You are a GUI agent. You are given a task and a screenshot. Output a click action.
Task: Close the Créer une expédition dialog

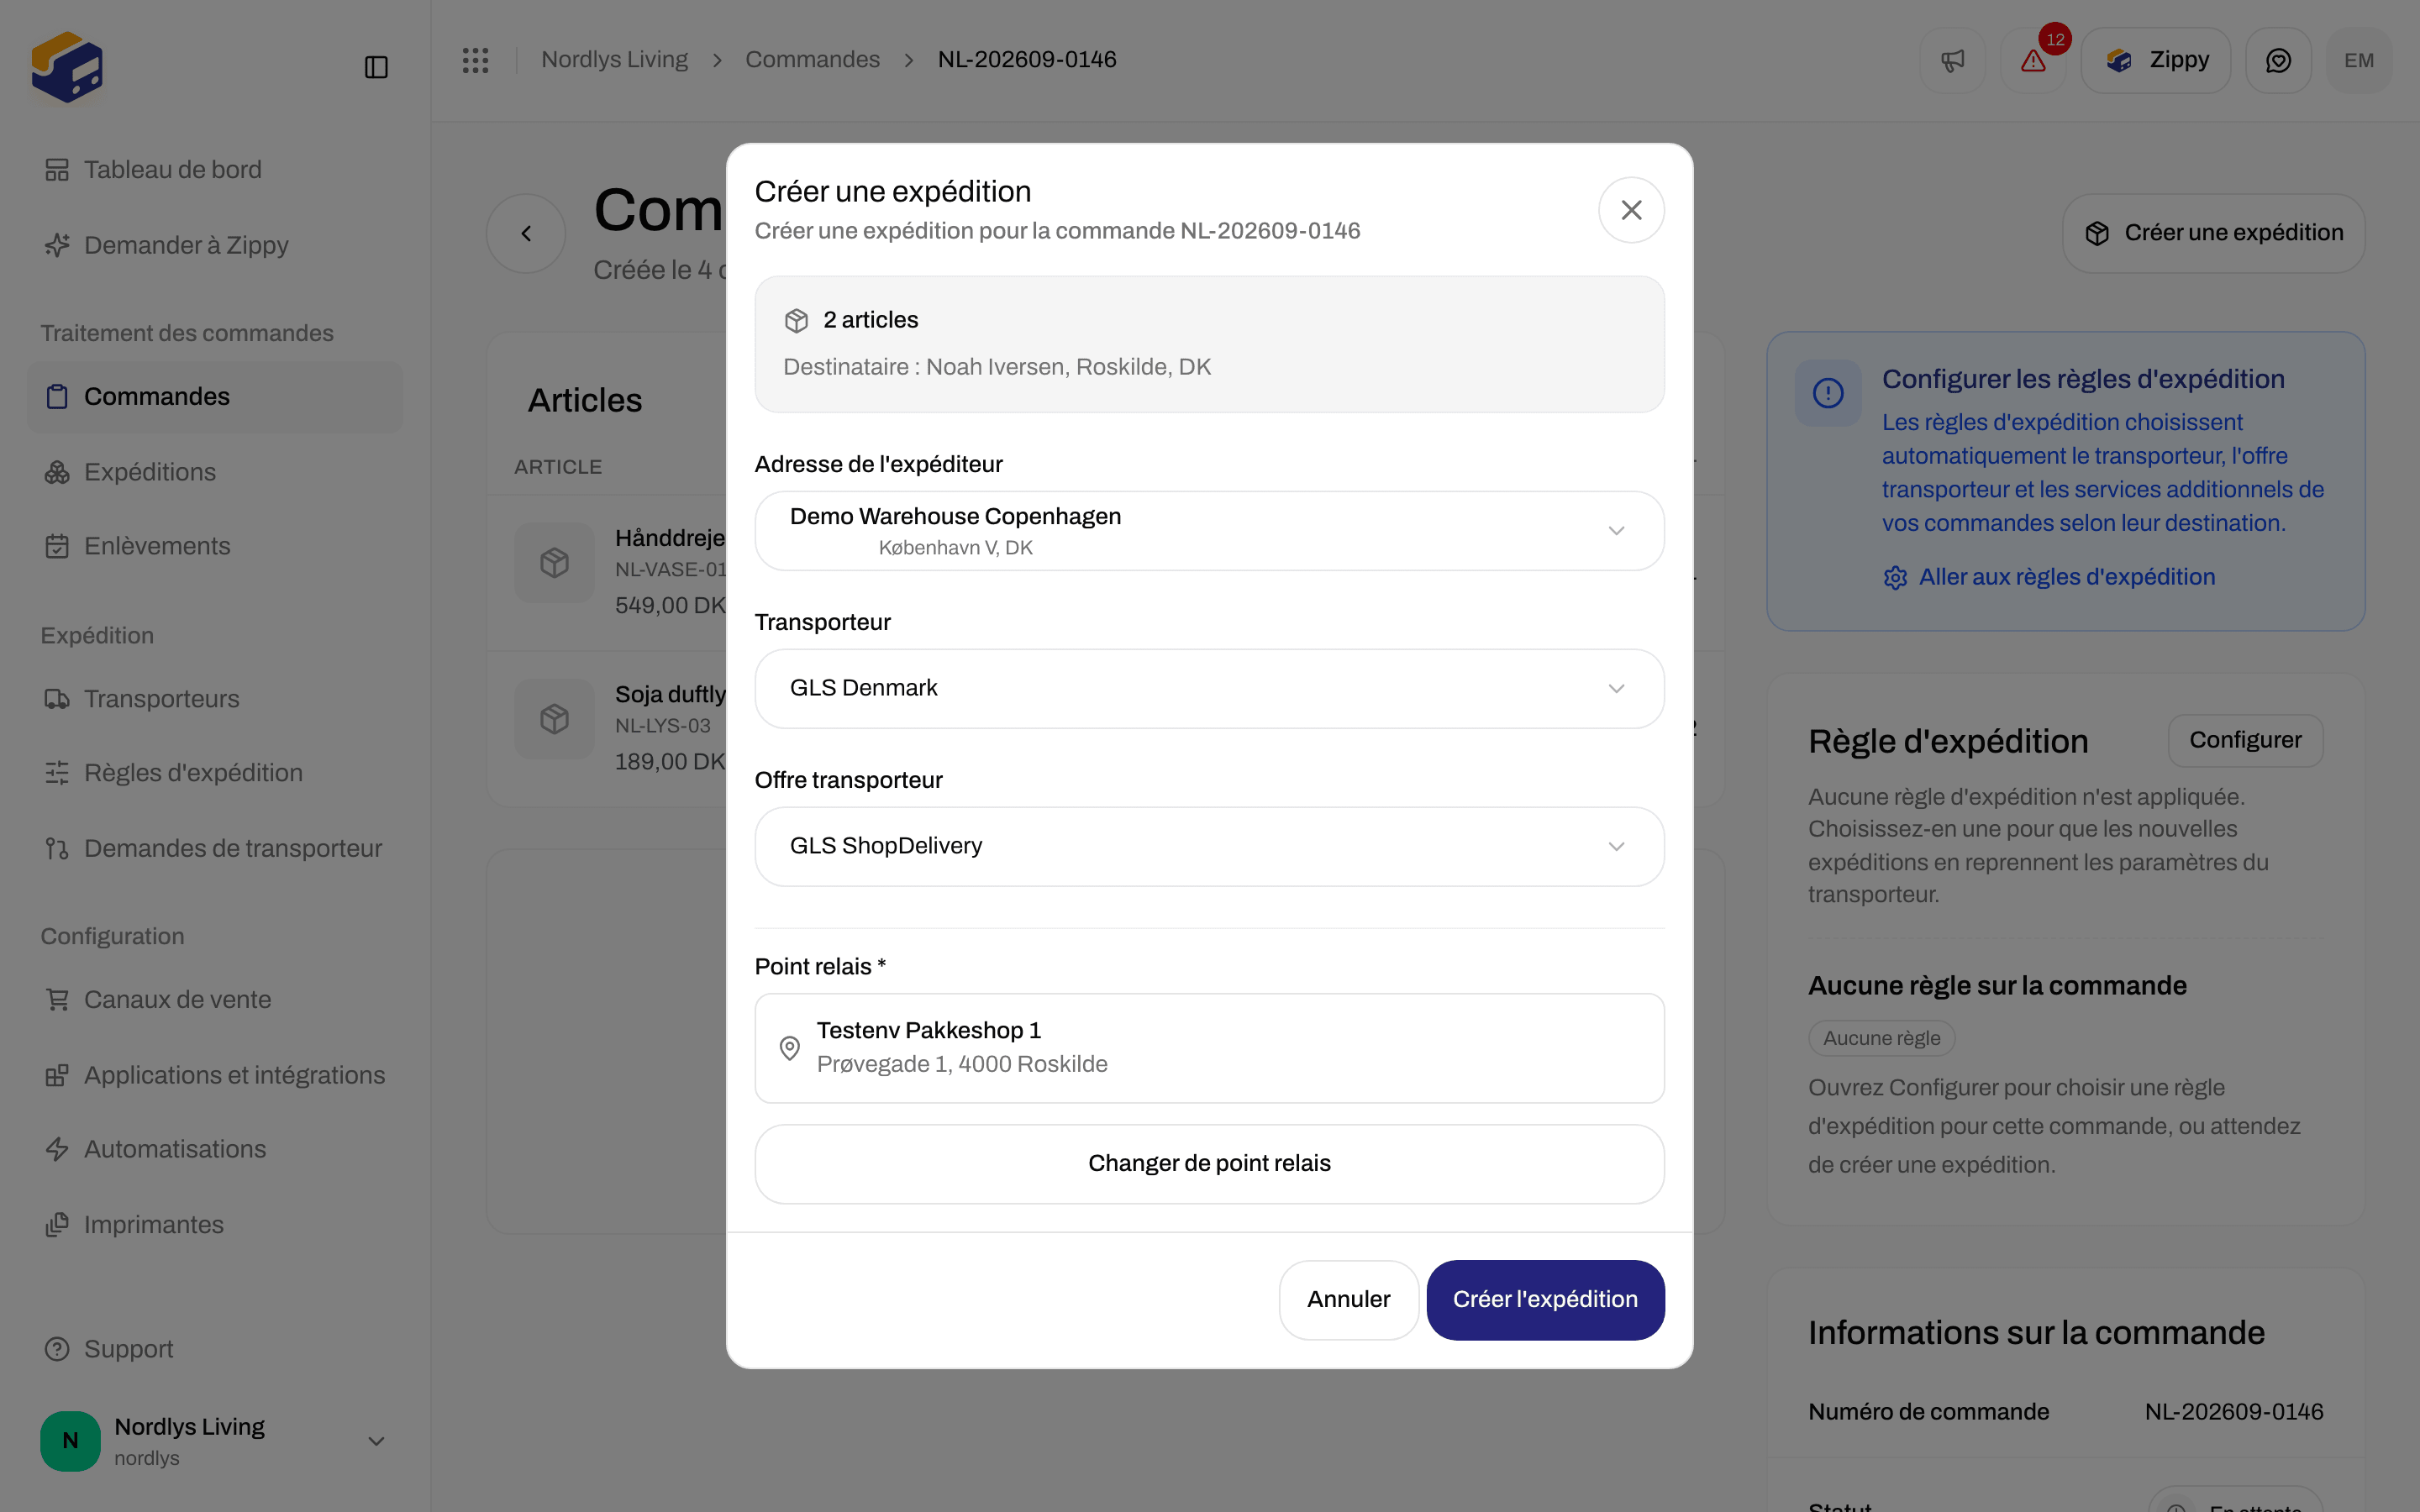point(1631,210)
